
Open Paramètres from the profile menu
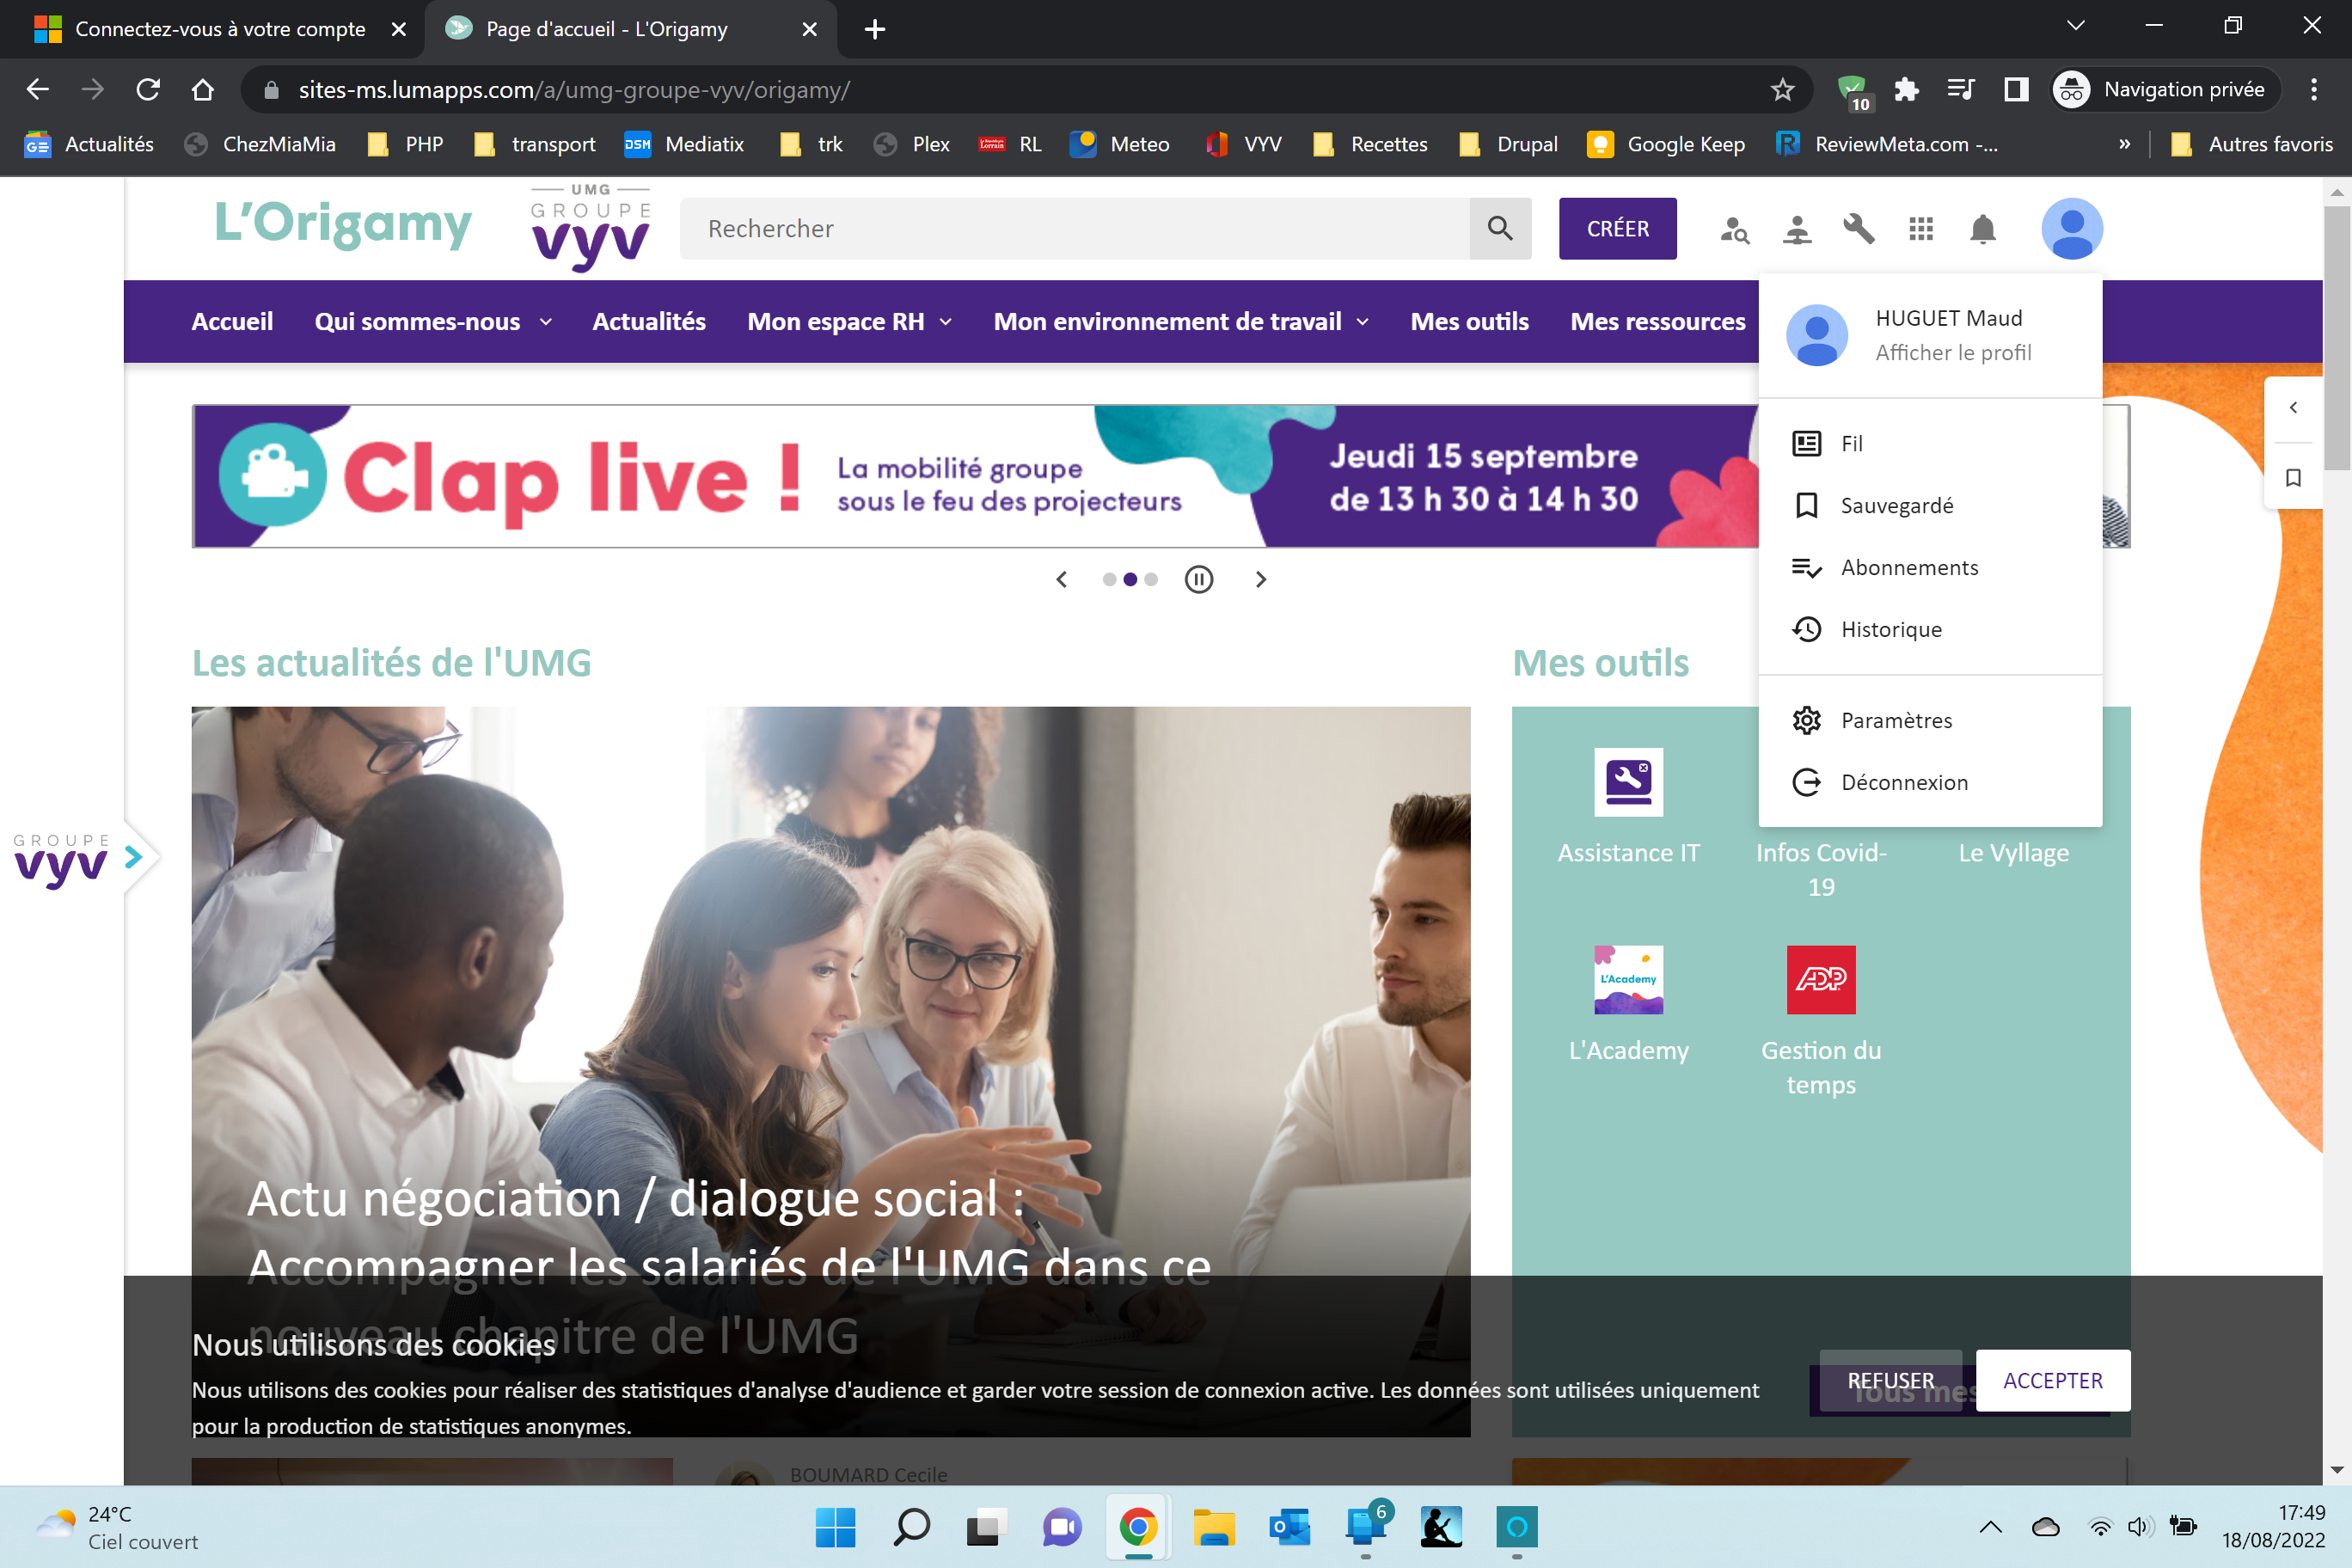pyautogui.click(x=1895, y=720)
